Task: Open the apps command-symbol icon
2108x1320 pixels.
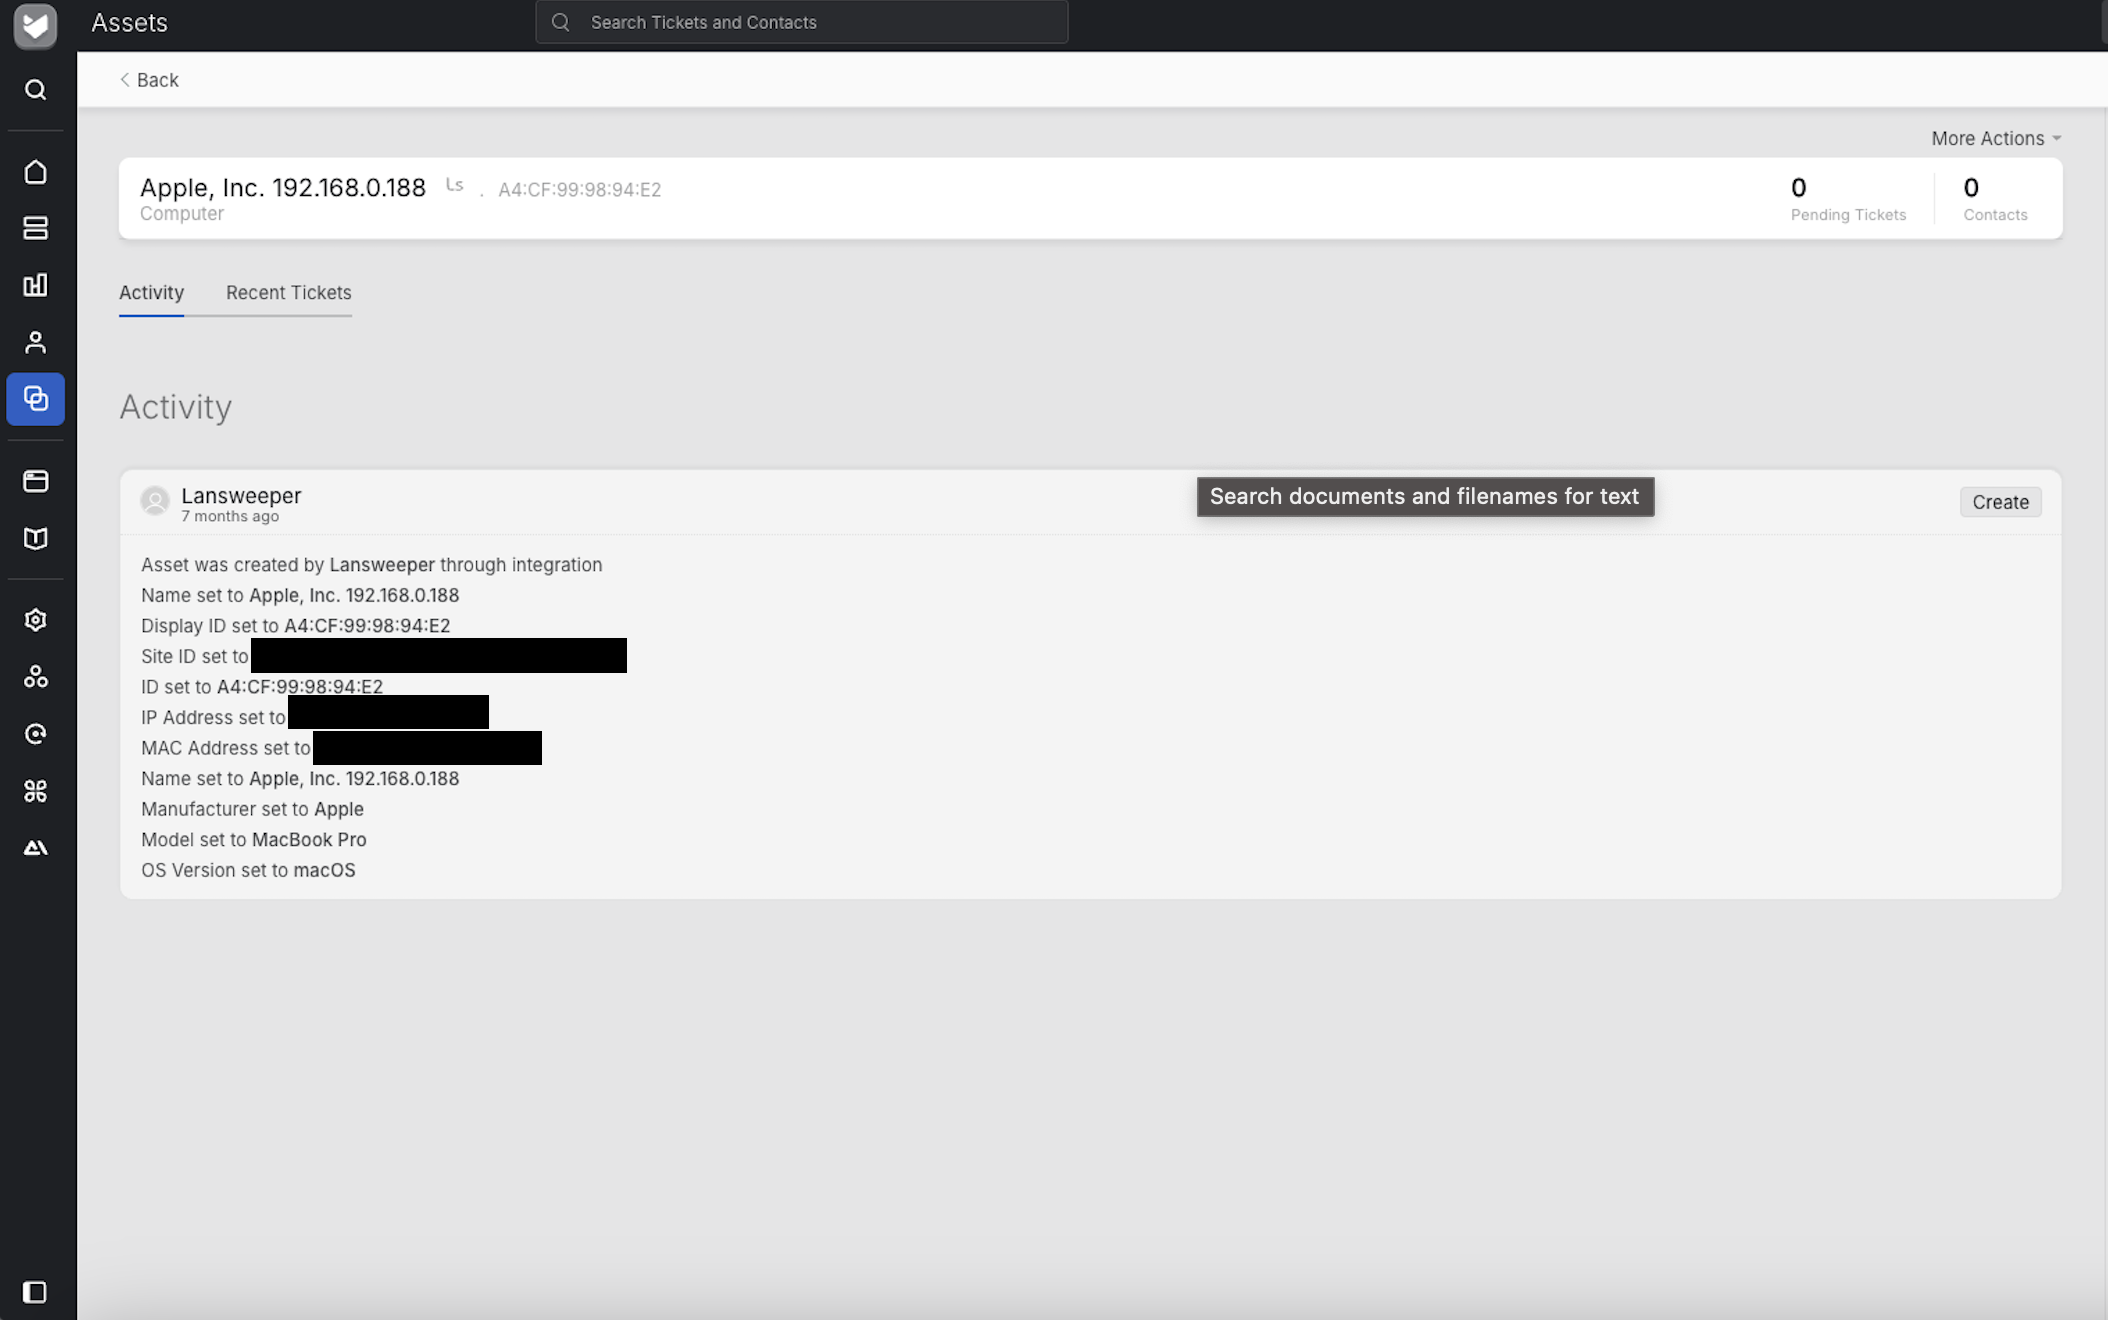Action: point(35,791)
